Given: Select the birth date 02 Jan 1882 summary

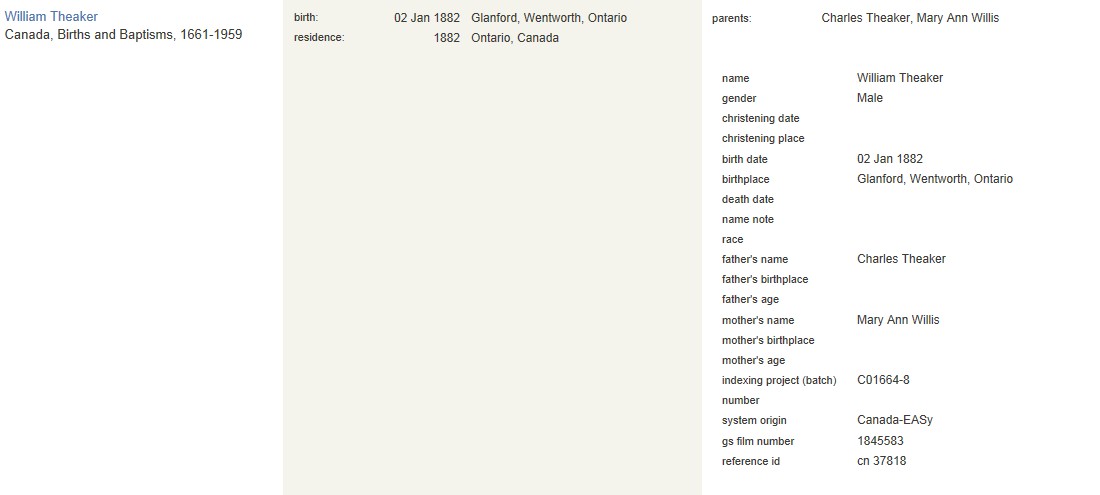Looking at the screenshot, I should coord(427,18).
